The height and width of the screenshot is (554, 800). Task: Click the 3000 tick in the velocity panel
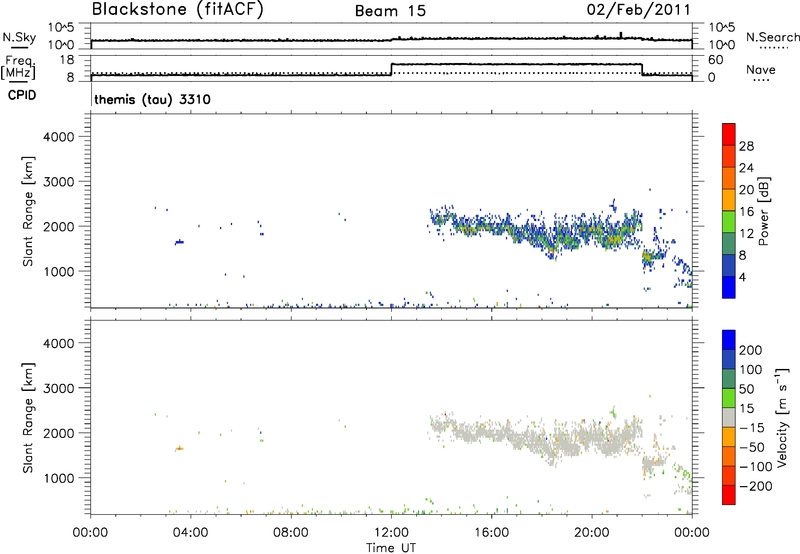point(58,388)
